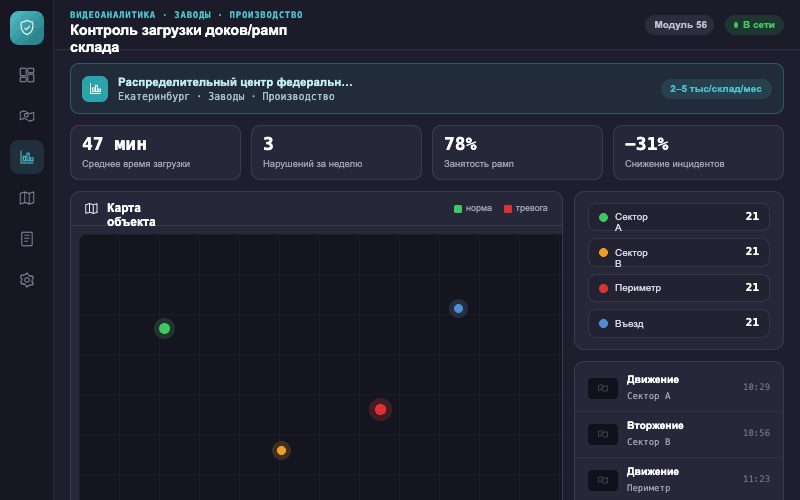Click the норма legend label
The height and width of the screenshot is (500, 800).
[x=479, y=208]
